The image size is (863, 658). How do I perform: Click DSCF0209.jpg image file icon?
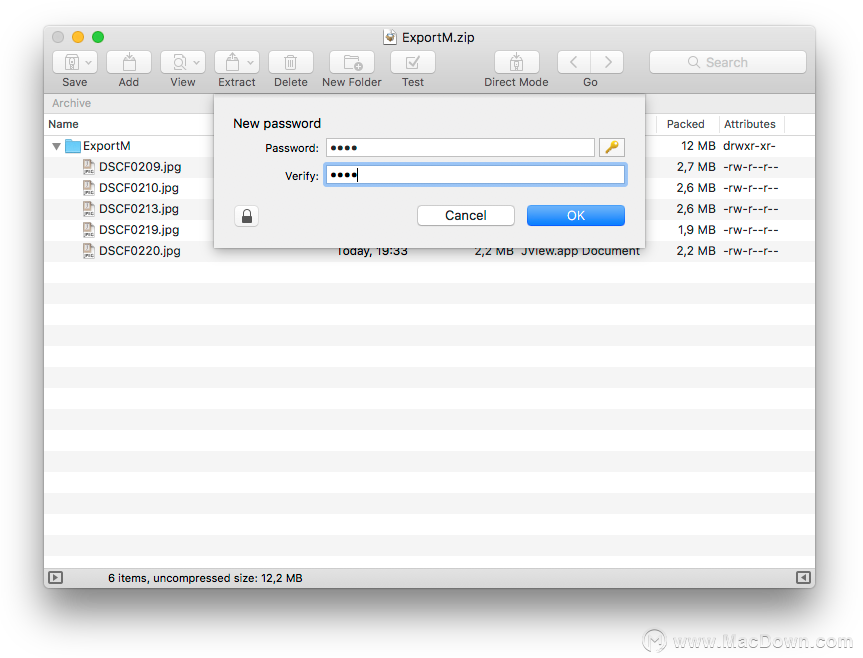click(x=89, y=167)
